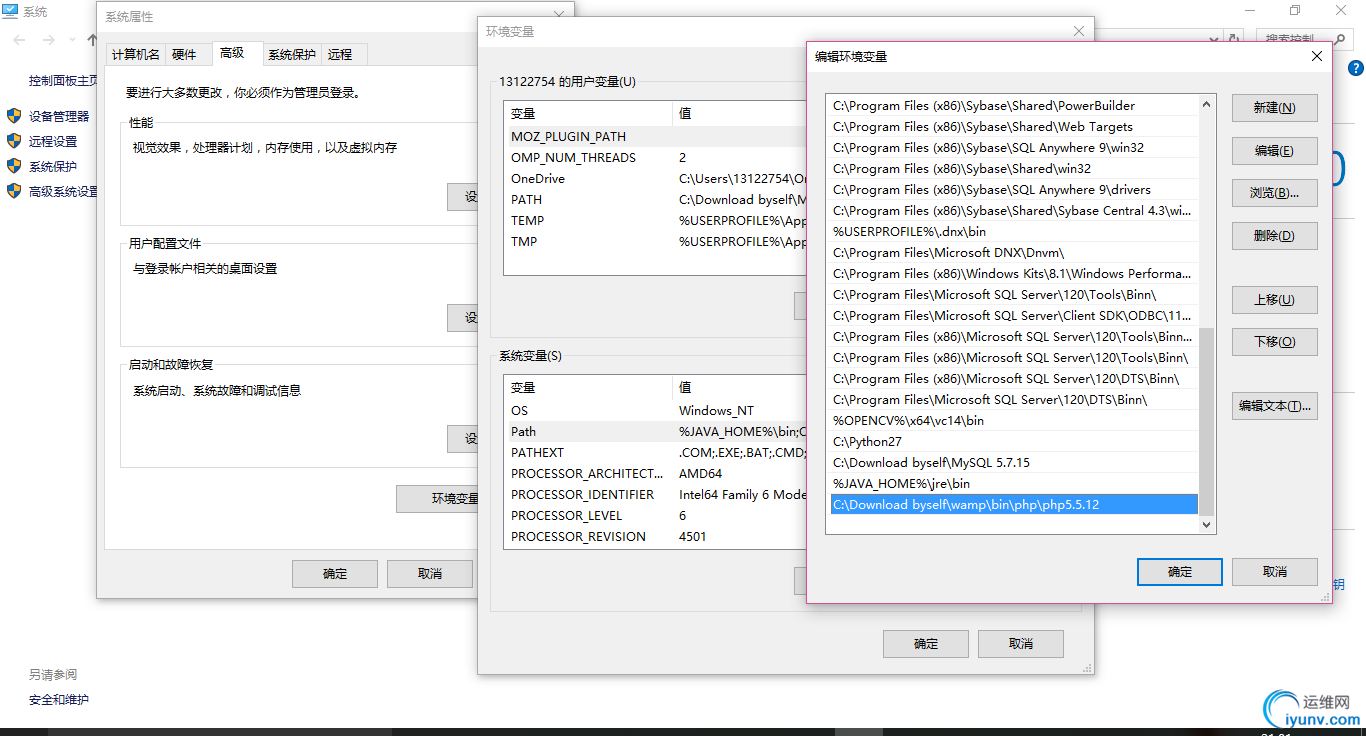Select user variable OMP_NUM_THREADS row
The image size is (1366, 736).
click(x=656, y=158)
